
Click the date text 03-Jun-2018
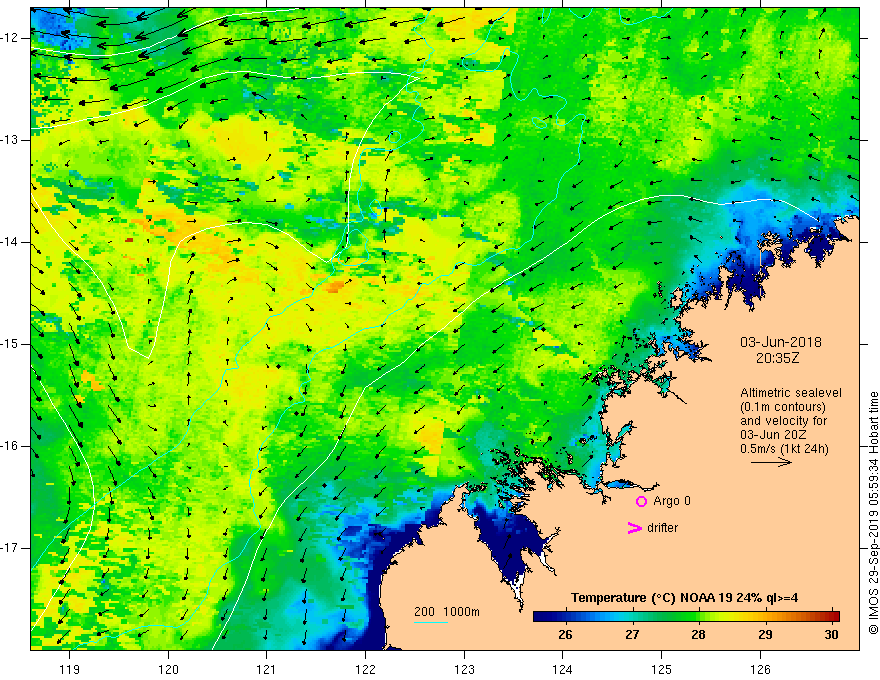(x=780, y=342)
